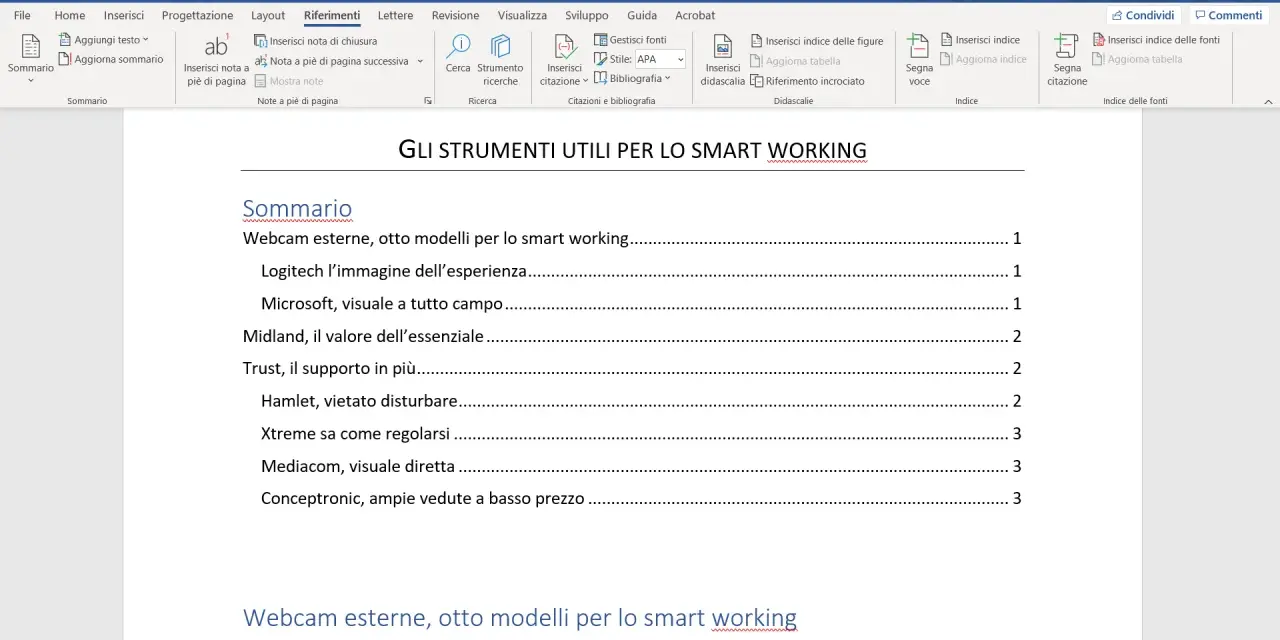Viewport: 1280px width, 640px height.
Task: Click the Sommario heading in document
Action: pyautogui.click(x=297, y=208)
